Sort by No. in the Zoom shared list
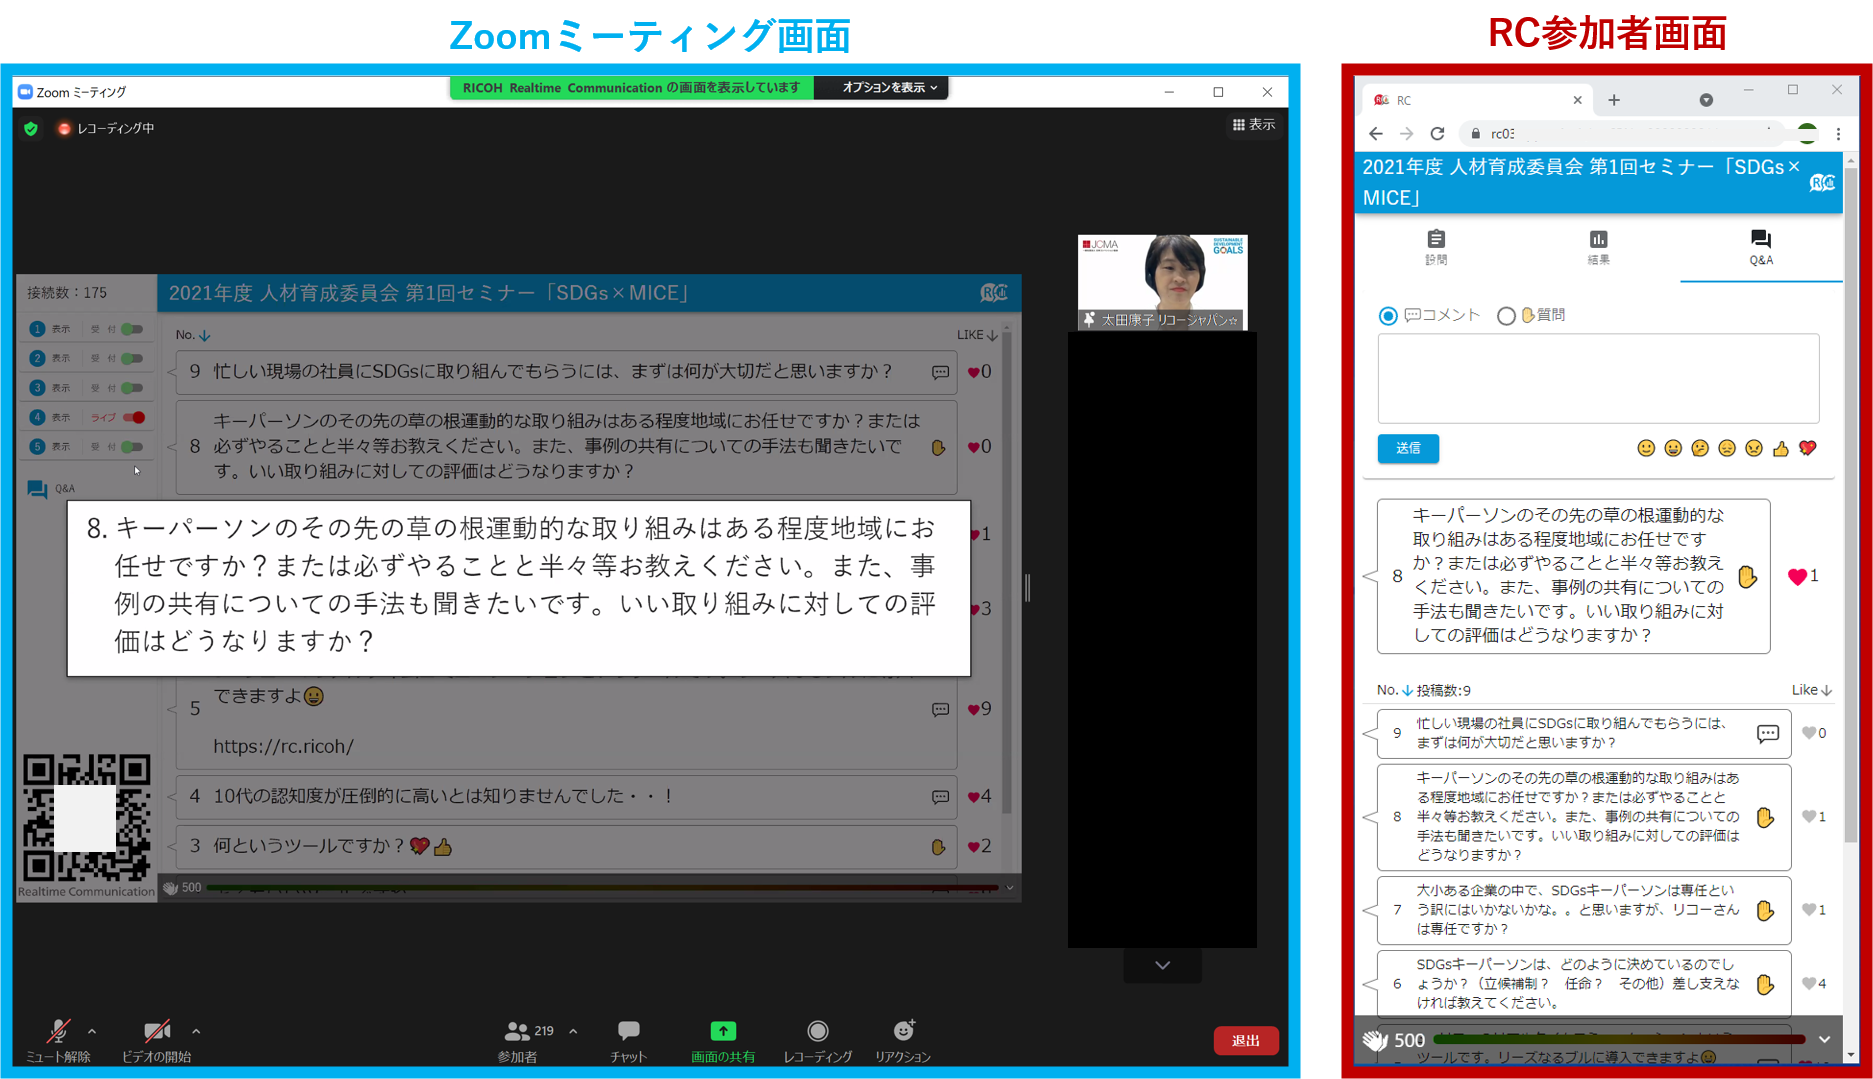Screen dimensions: 1873x1079 [x=192, y=335]
